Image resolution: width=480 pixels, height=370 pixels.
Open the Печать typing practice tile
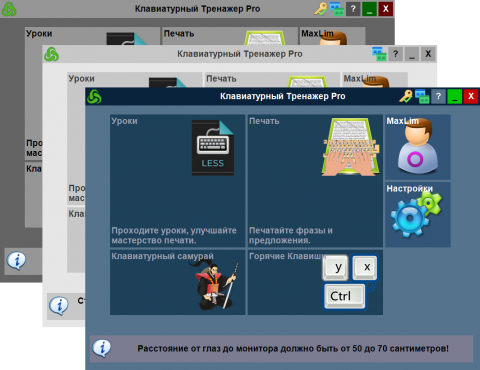(x=315, y=181)
